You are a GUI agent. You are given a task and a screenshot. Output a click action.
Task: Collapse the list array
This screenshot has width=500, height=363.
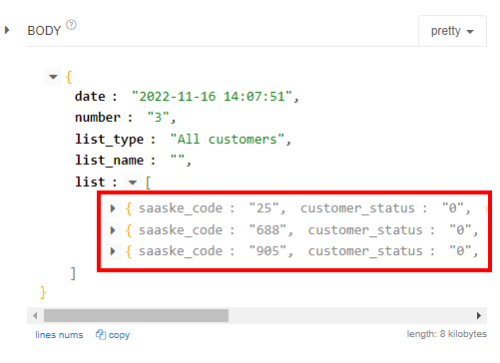click(133, 182)
